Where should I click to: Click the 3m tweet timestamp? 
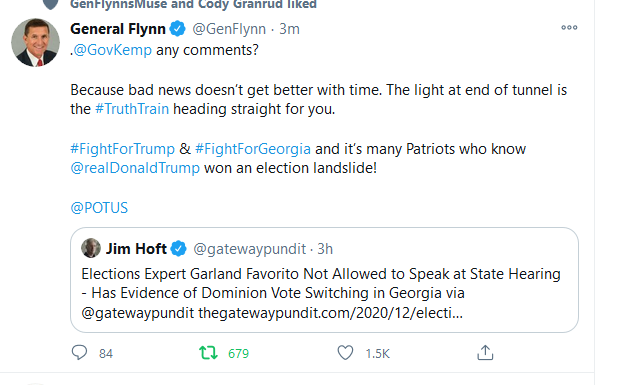(289, 29)
